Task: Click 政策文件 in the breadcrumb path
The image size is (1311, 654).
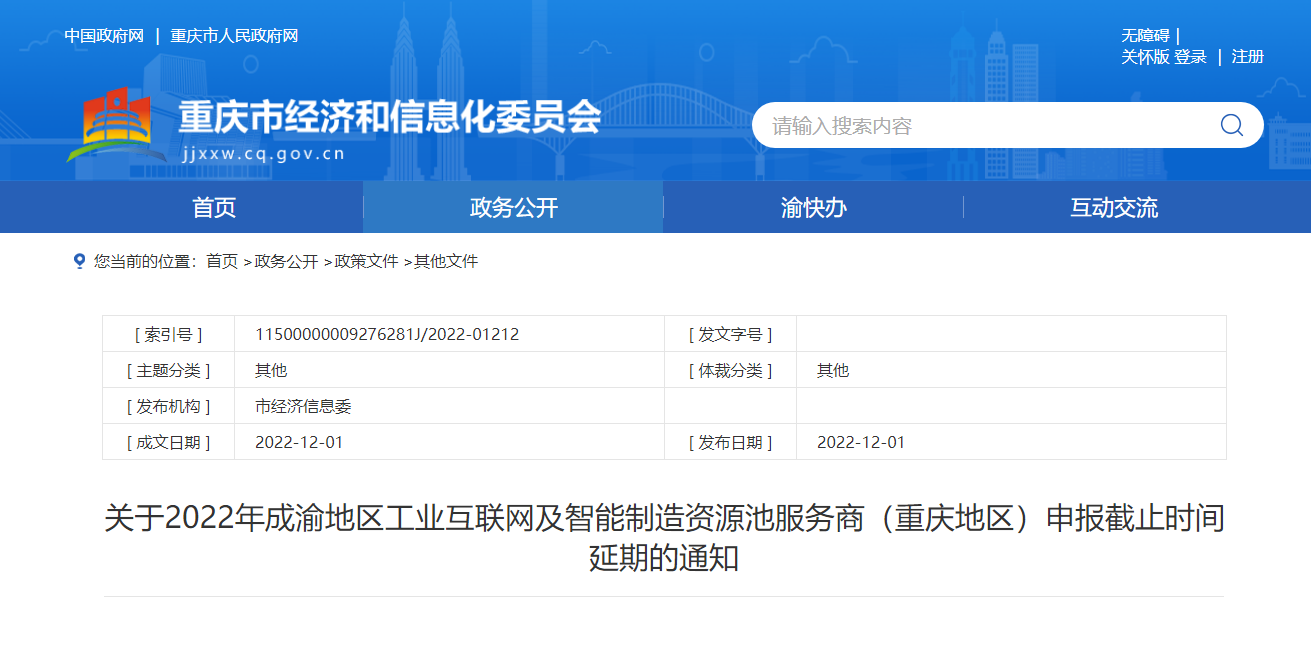Action: click(x=366, y=261)
